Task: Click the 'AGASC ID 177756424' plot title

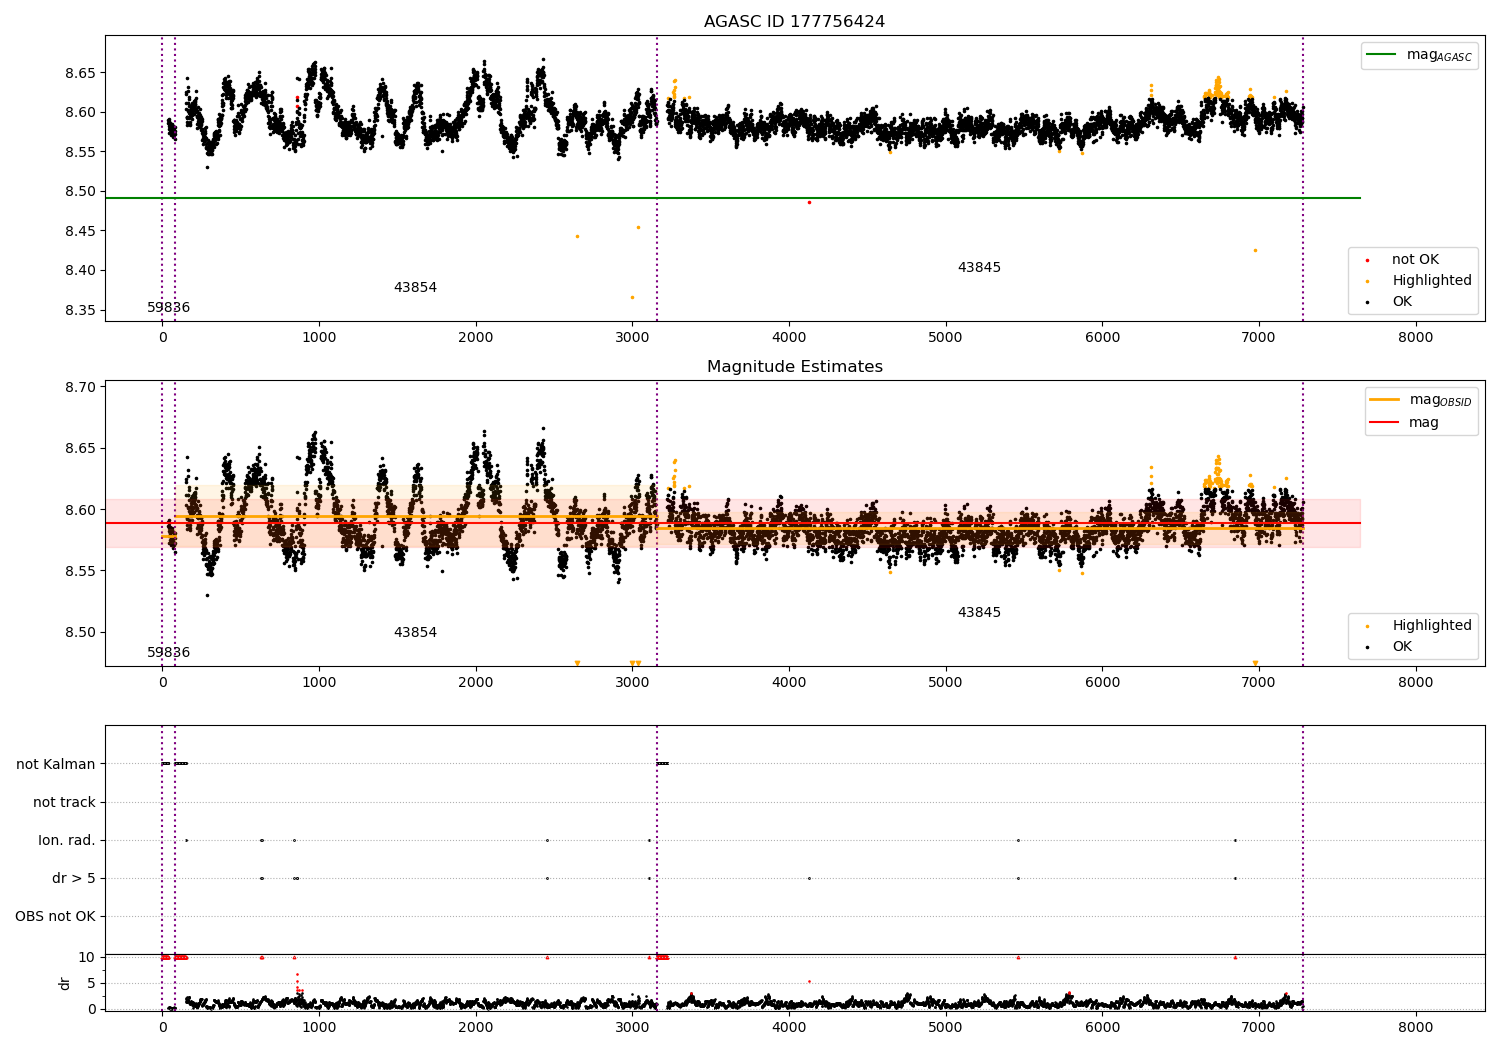Action: point(794,22)
